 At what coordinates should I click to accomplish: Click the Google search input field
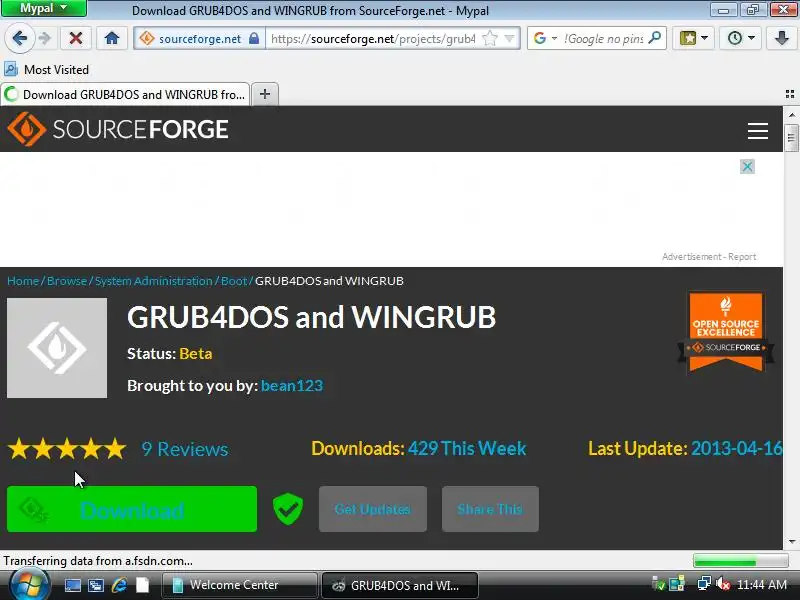coord(604,38)
